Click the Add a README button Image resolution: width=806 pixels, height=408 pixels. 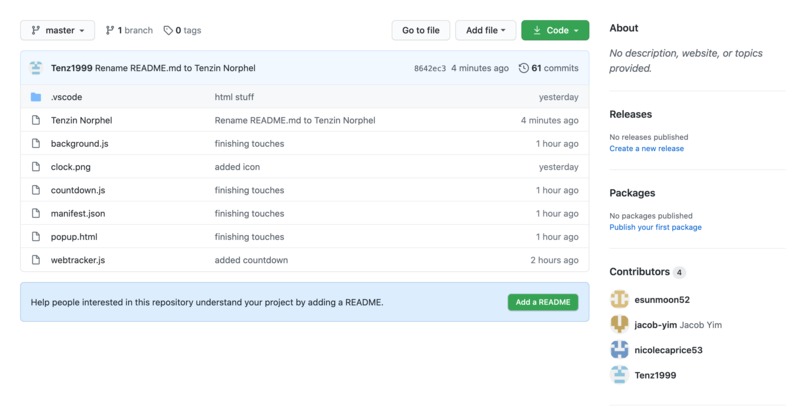(543, 302)
